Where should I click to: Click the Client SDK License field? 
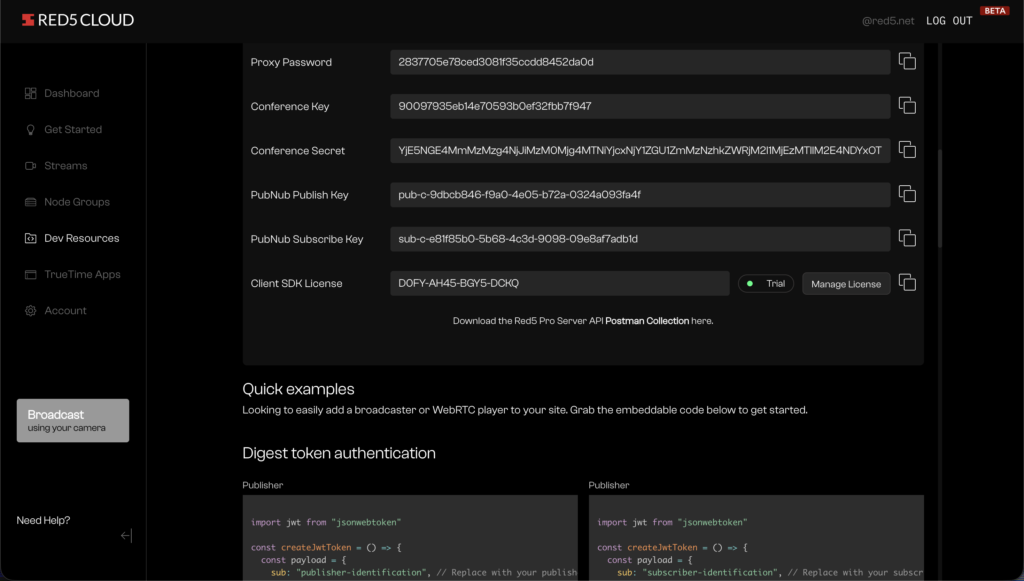pyautogui.click(x=560, y=283)
